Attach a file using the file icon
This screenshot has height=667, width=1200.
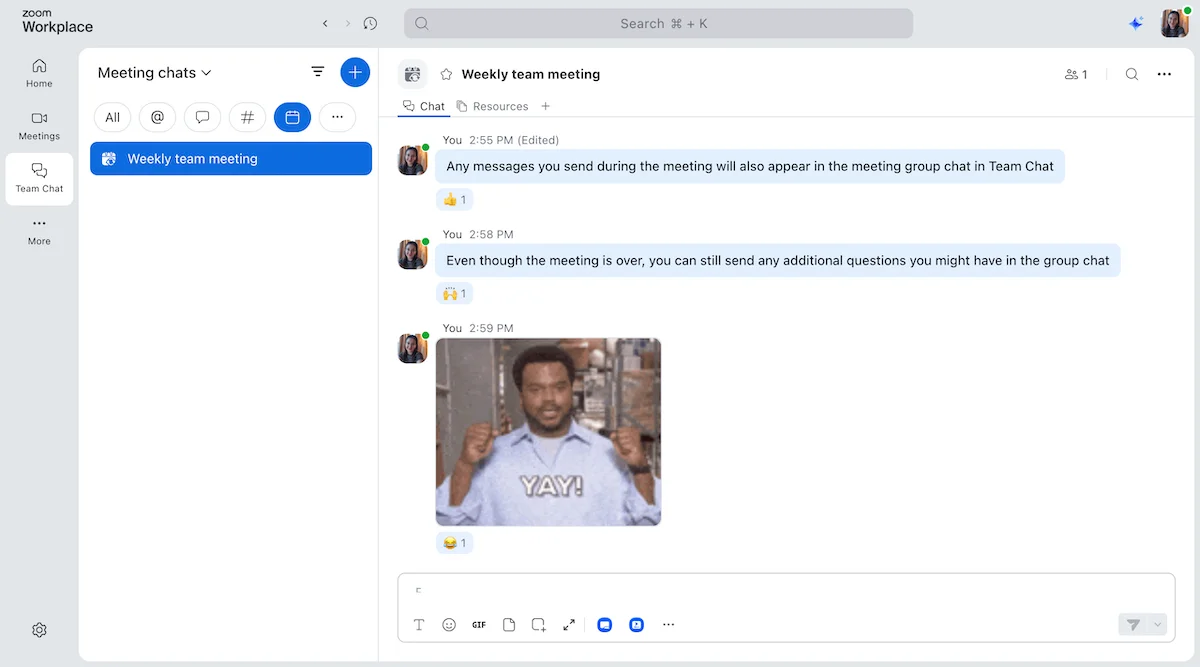point(509,624)
